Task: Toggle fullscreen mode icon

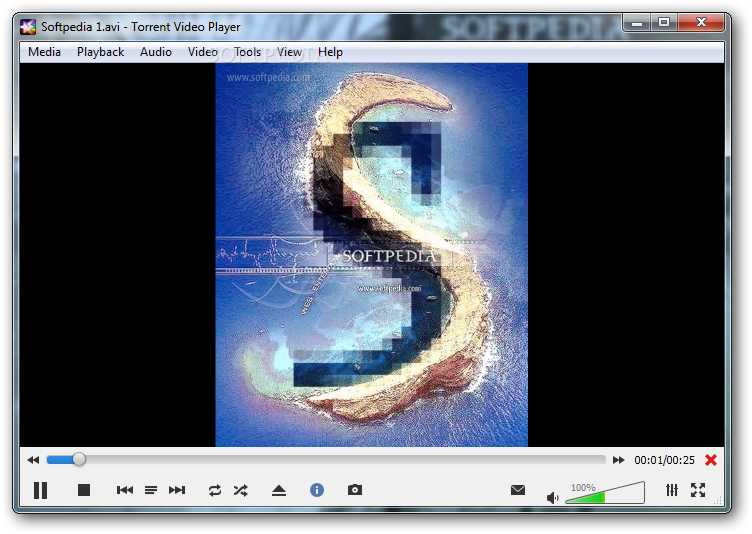Action: coord(698,490)
